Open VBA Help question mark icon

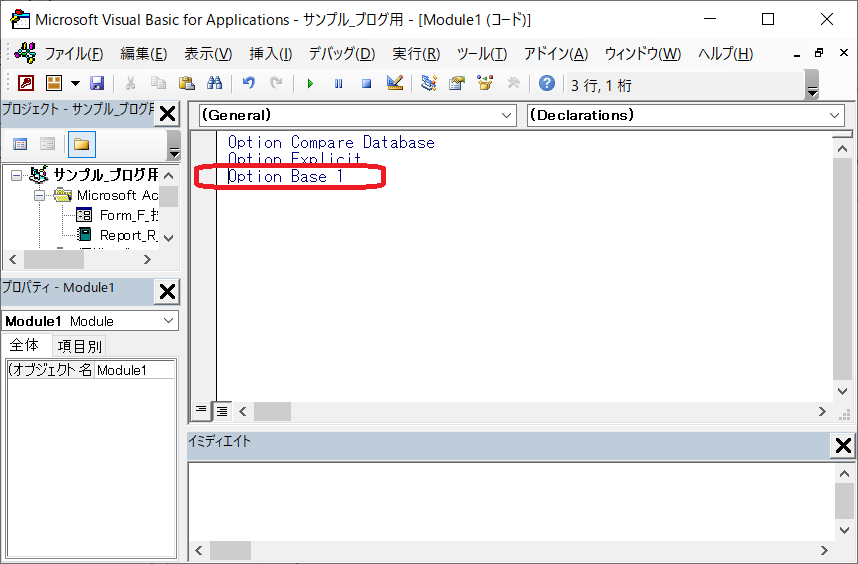[547, 83]
